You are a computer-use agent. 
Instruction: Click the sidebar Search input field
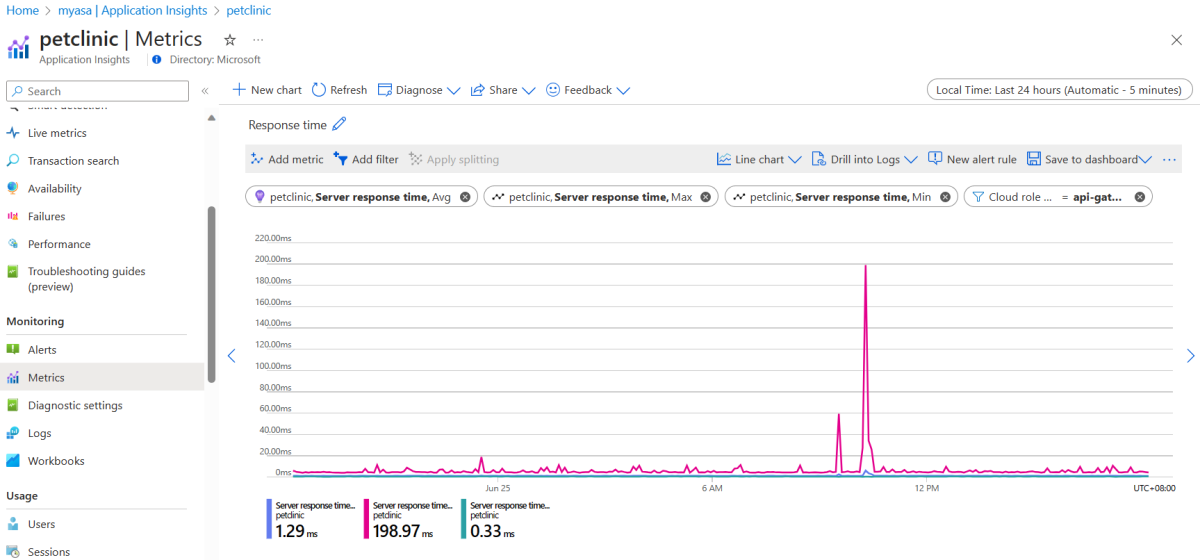98,91
